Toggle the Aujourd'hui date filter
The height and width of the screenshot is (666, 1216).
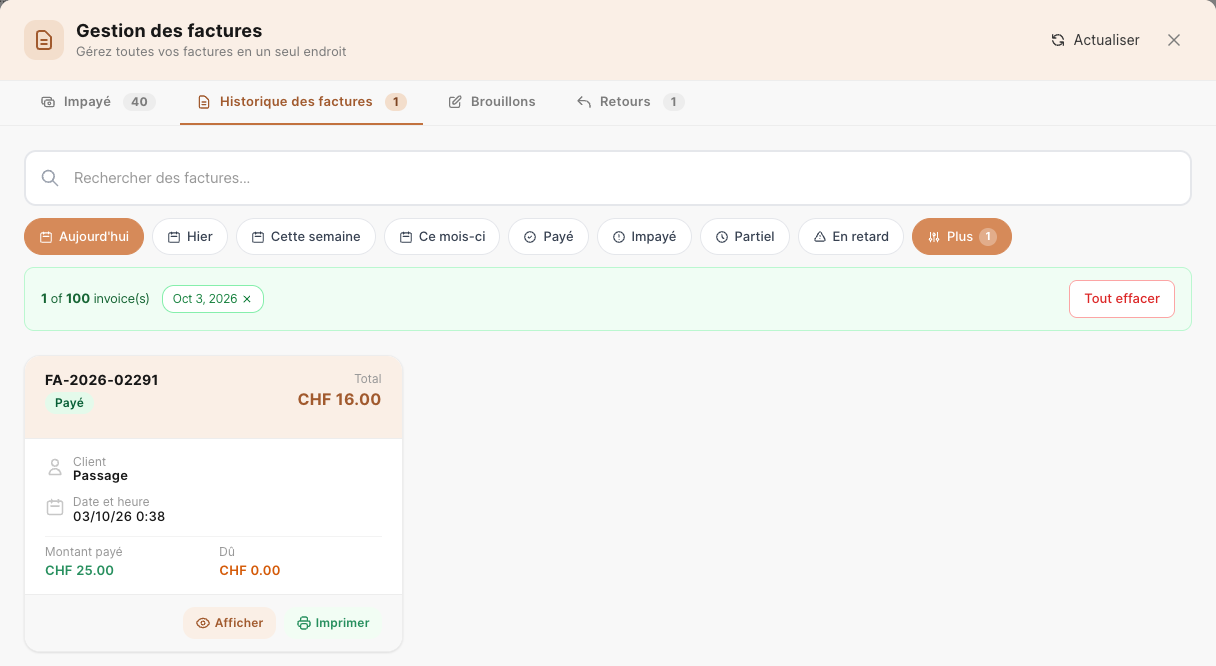(x=84, y=237)
